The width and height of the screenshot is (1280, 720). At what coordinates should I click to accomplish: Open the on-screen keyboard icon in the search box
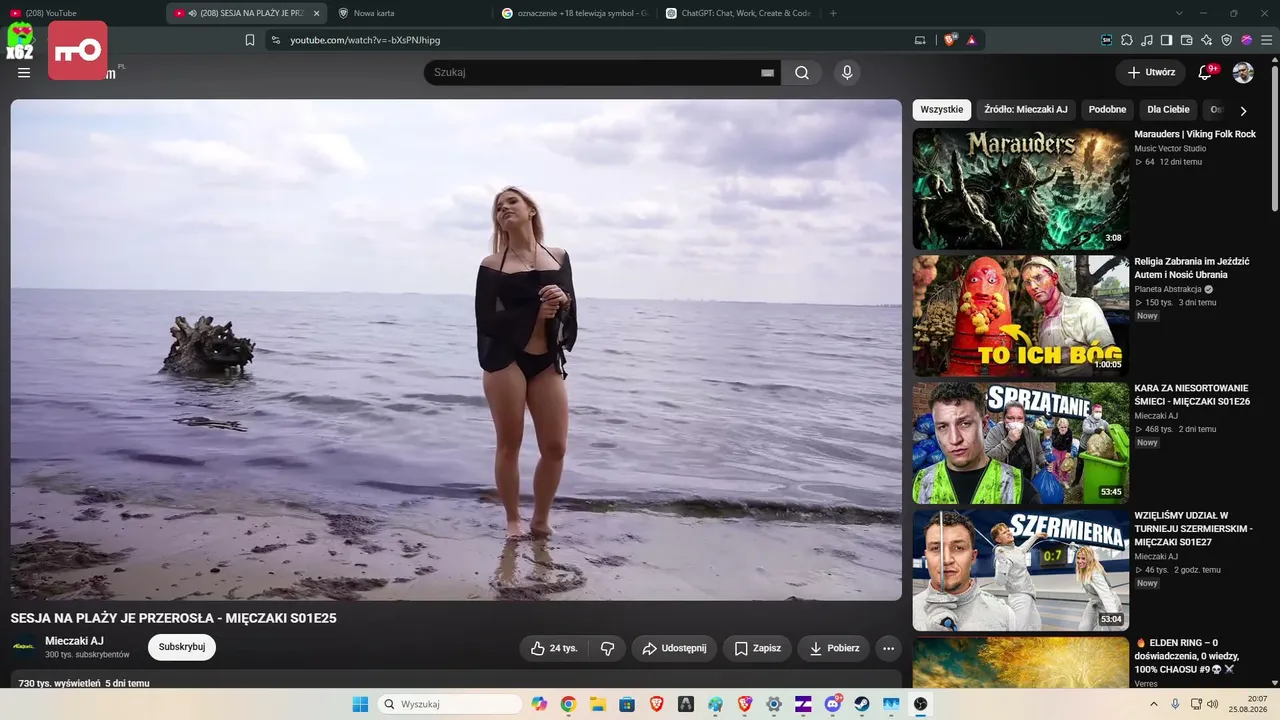(768, 73)
